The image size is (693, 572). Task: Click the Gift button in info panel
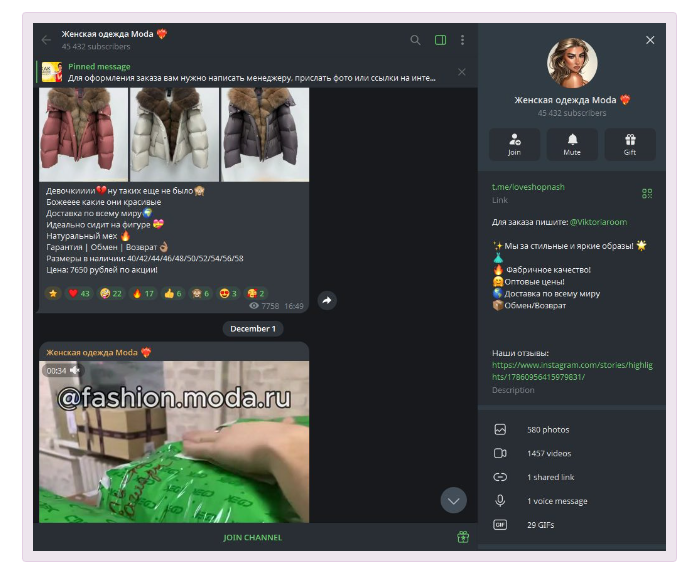coord(630,145)
